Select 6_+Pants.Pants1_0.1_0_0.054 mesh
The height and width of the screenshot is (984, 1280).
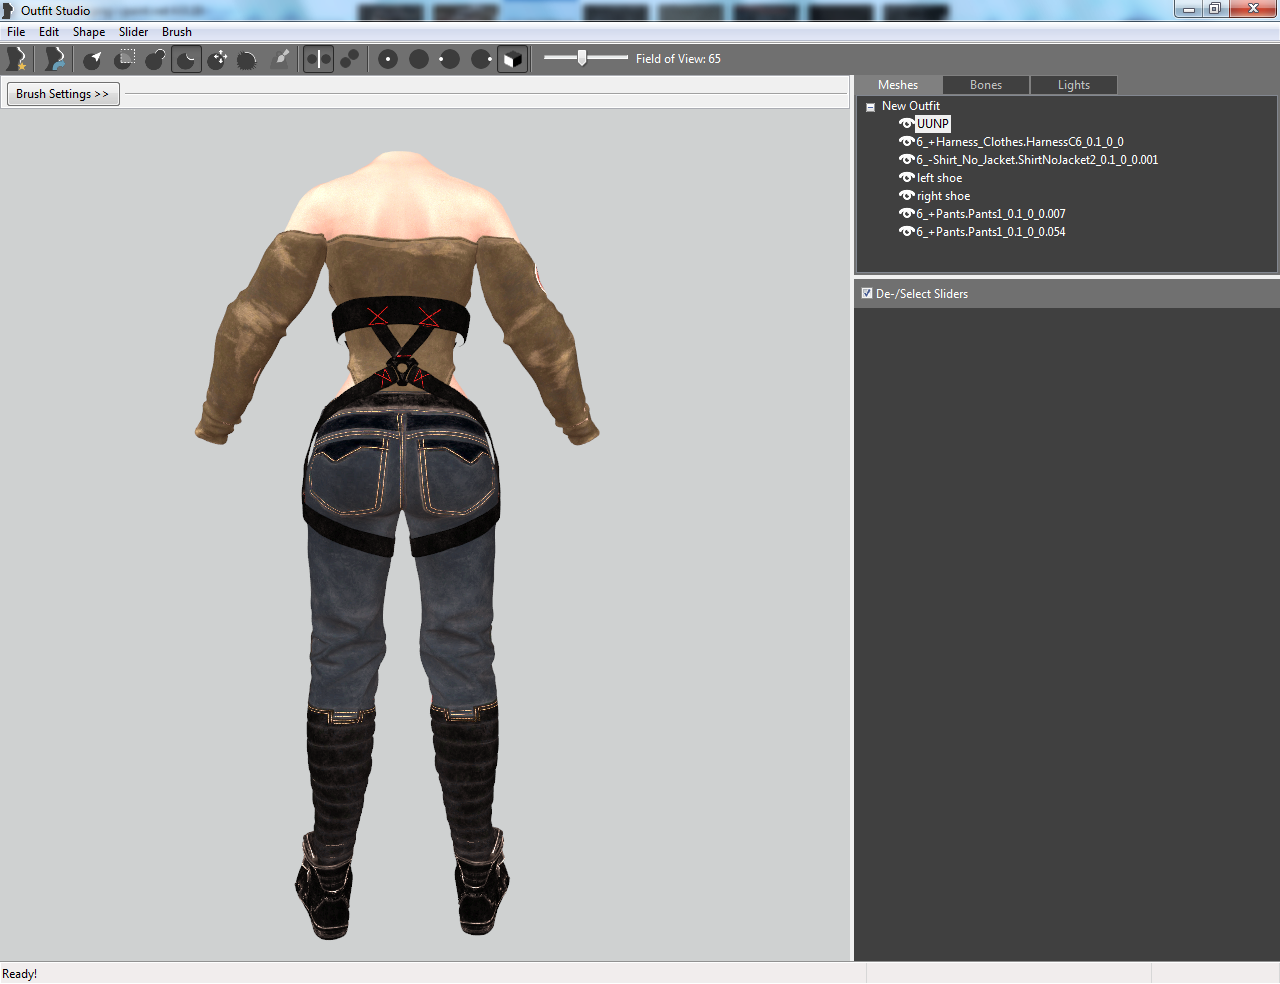991,232
